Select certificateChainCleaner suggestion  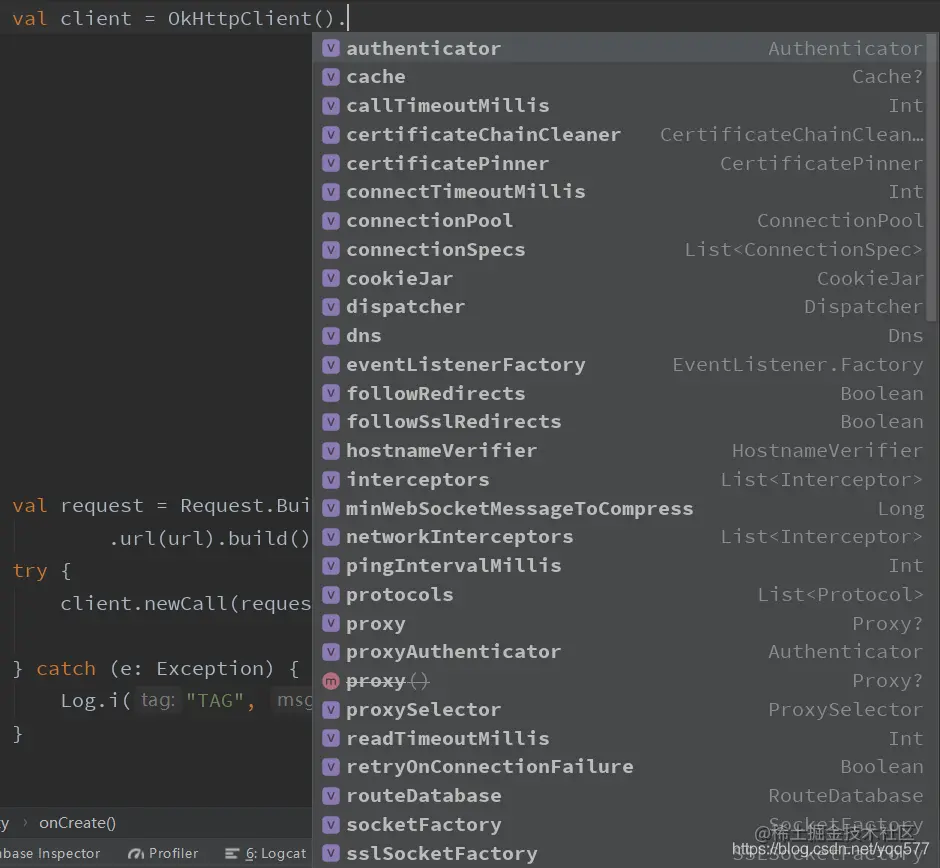pos(619,135)
